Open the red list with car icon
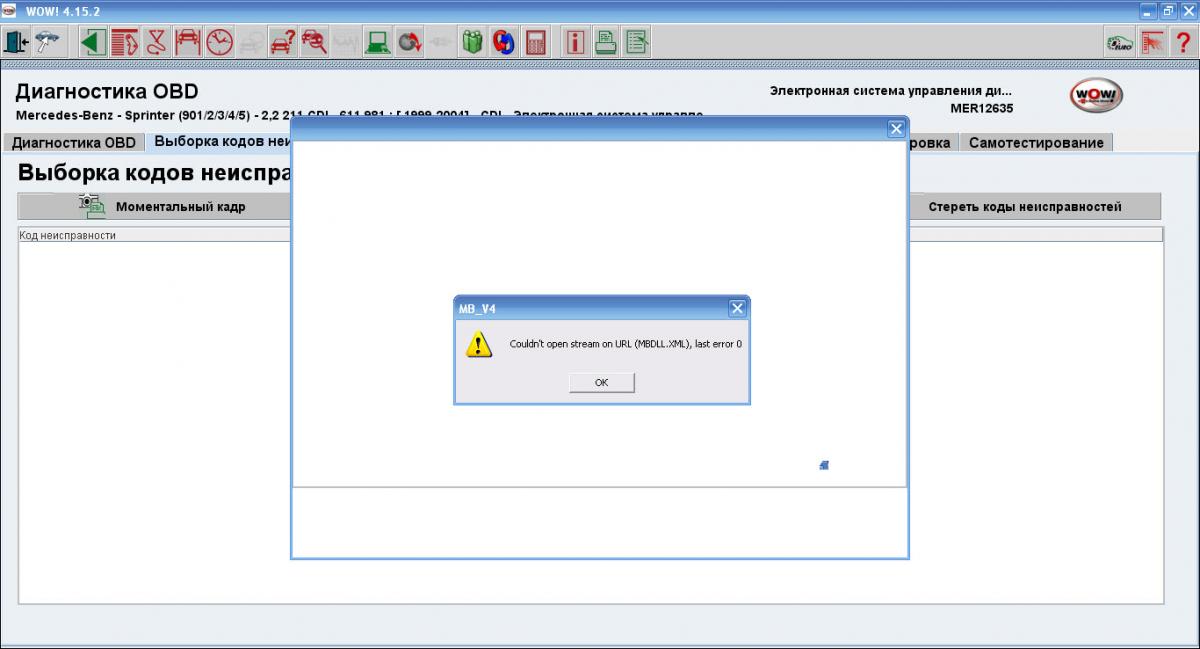The height and width of the screenshot is (649, 1200). 124,42
